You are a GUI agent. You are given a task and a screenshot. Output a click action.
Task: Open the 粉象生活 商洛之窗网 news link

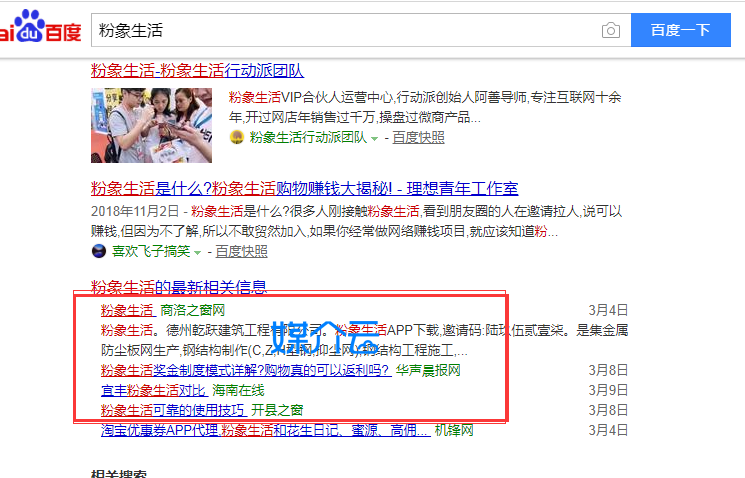pos(127,310)
